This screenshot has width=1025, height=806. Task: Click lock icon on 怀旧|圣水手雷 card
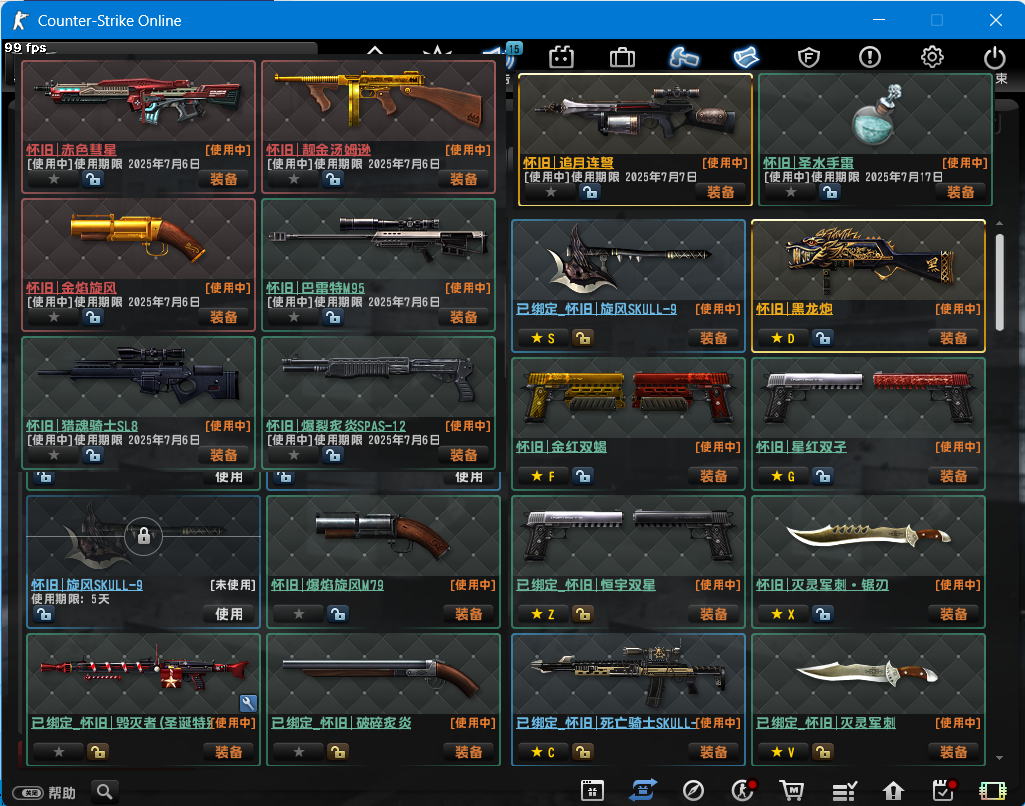(x=830, y=192)
